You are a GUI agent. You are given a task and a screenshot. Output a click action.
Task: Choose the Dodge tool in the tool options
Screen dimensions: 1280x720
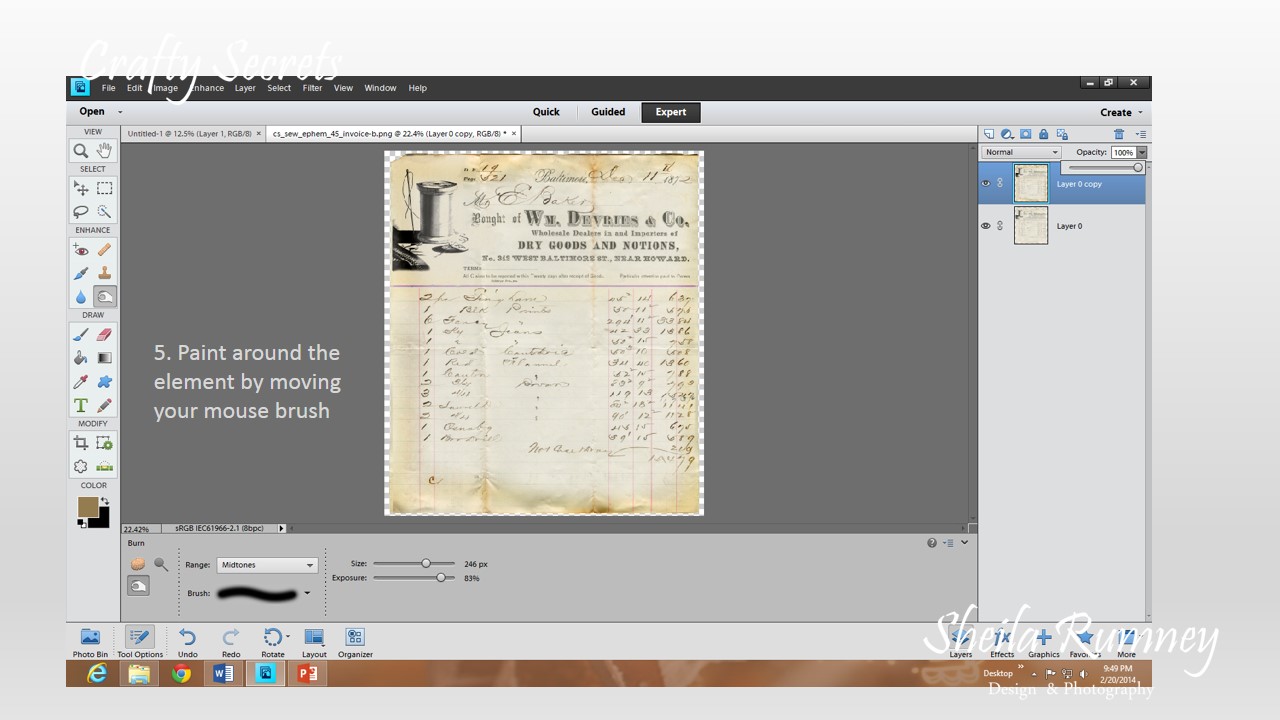click(x=160, y=564)
